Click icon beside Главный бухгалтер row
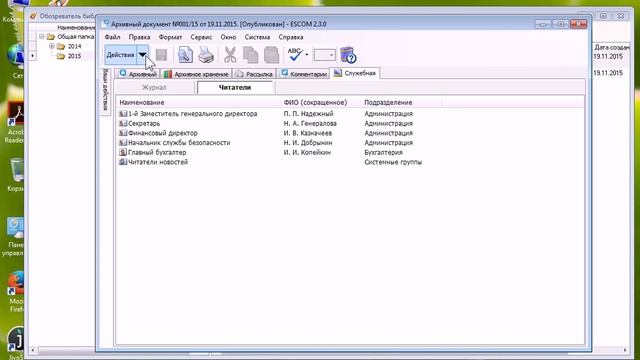The height and width of the screenshot is (360, 640). 123,152
